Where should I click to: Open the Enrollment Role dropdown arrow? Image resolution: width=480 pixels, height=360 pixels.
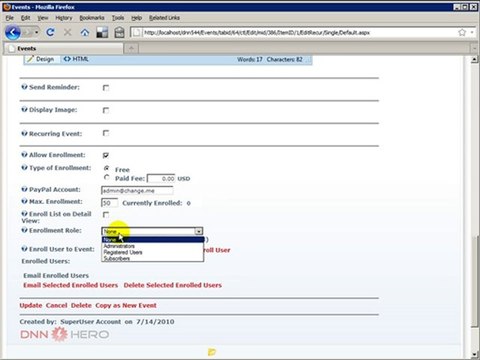[199, 231]
